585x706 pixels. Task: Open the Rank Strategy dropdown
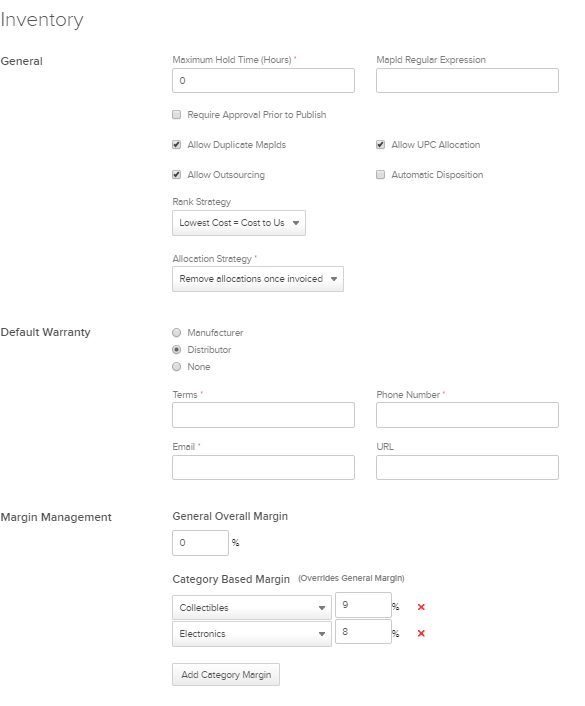(239, 223)
